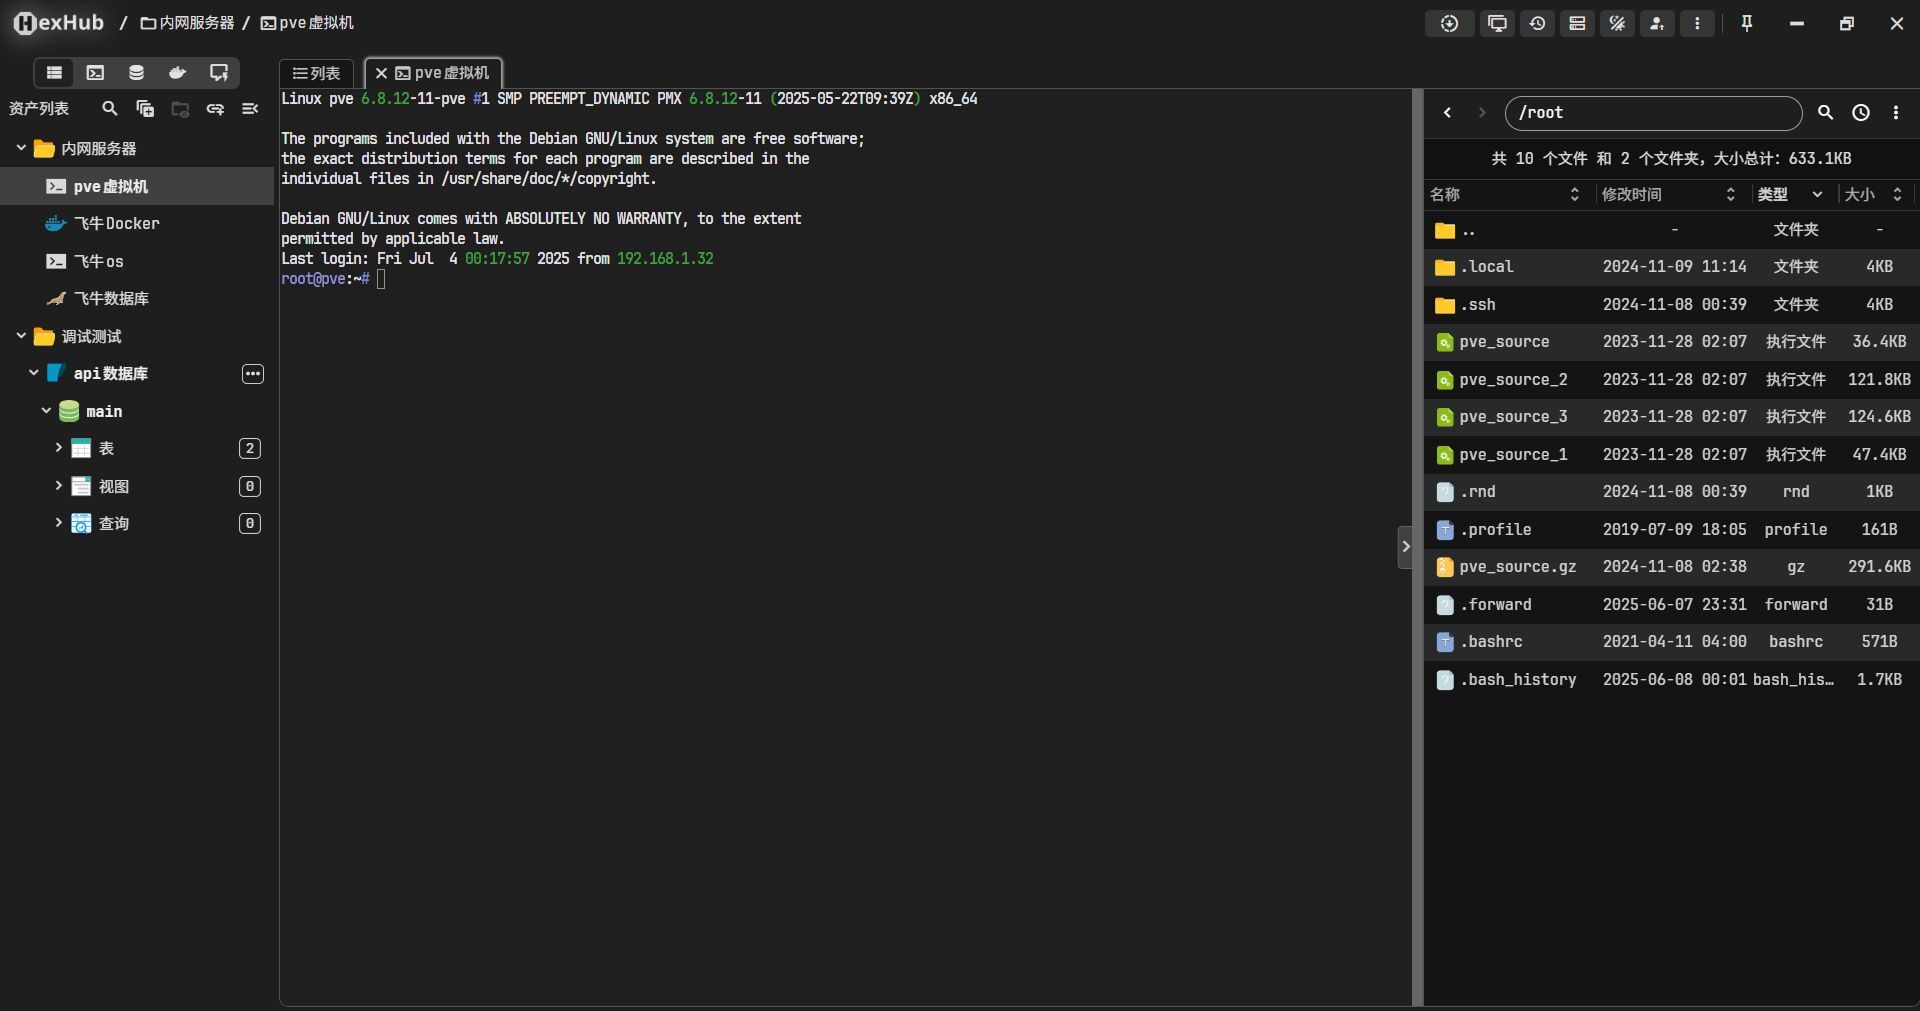Close the pve虚拟机 terminal tab
Image resolution: width=1920 pixels, height=1011 pixels.
tap(381, 73)
